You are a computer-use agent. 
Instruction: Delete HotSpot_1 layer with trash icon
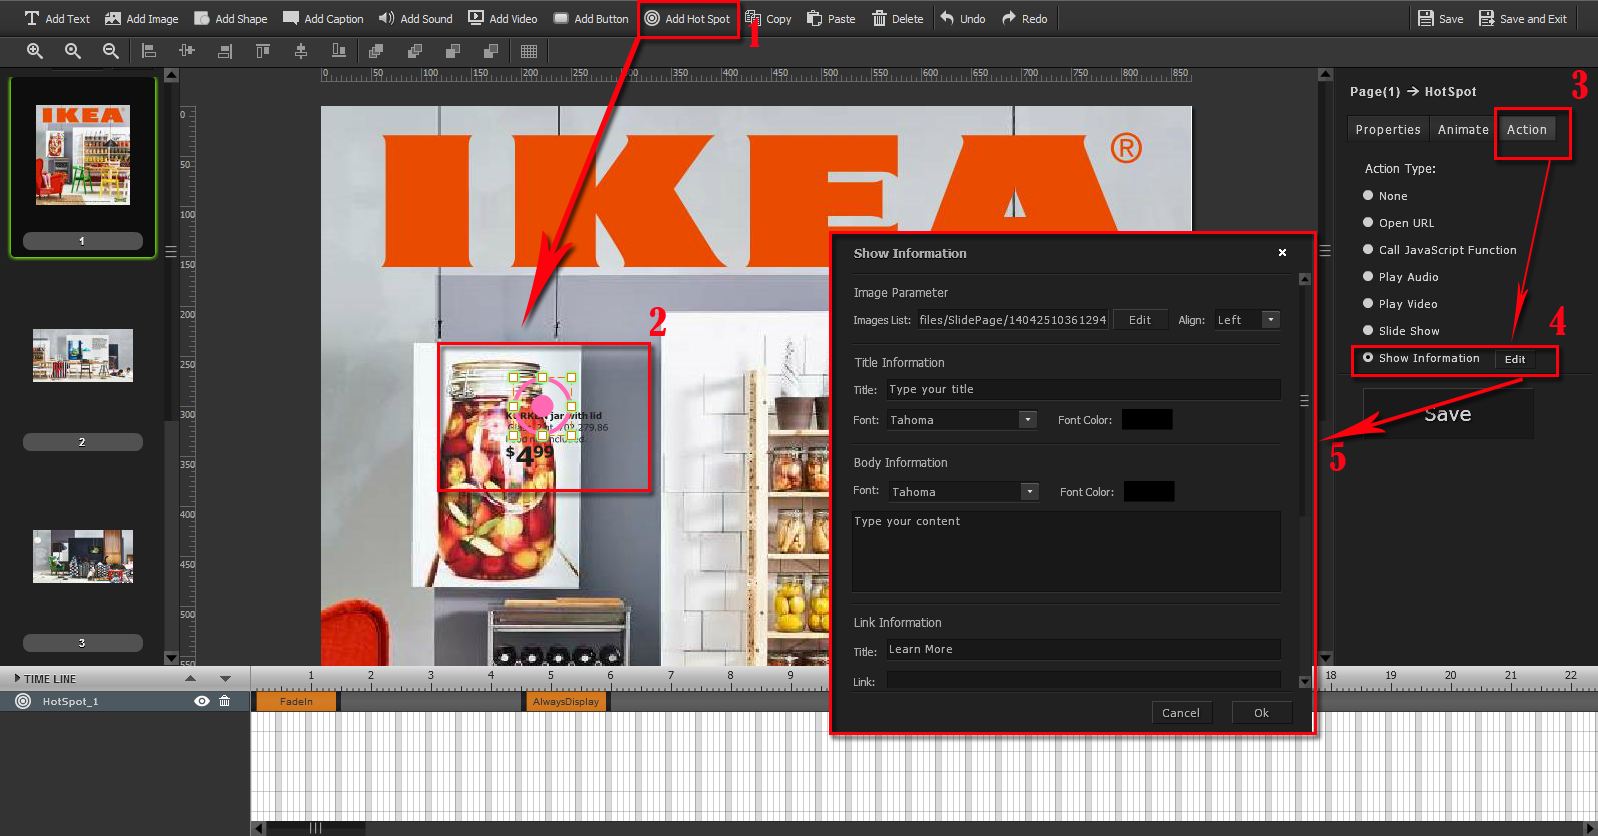pyautogui.click(x=225, y=701)
